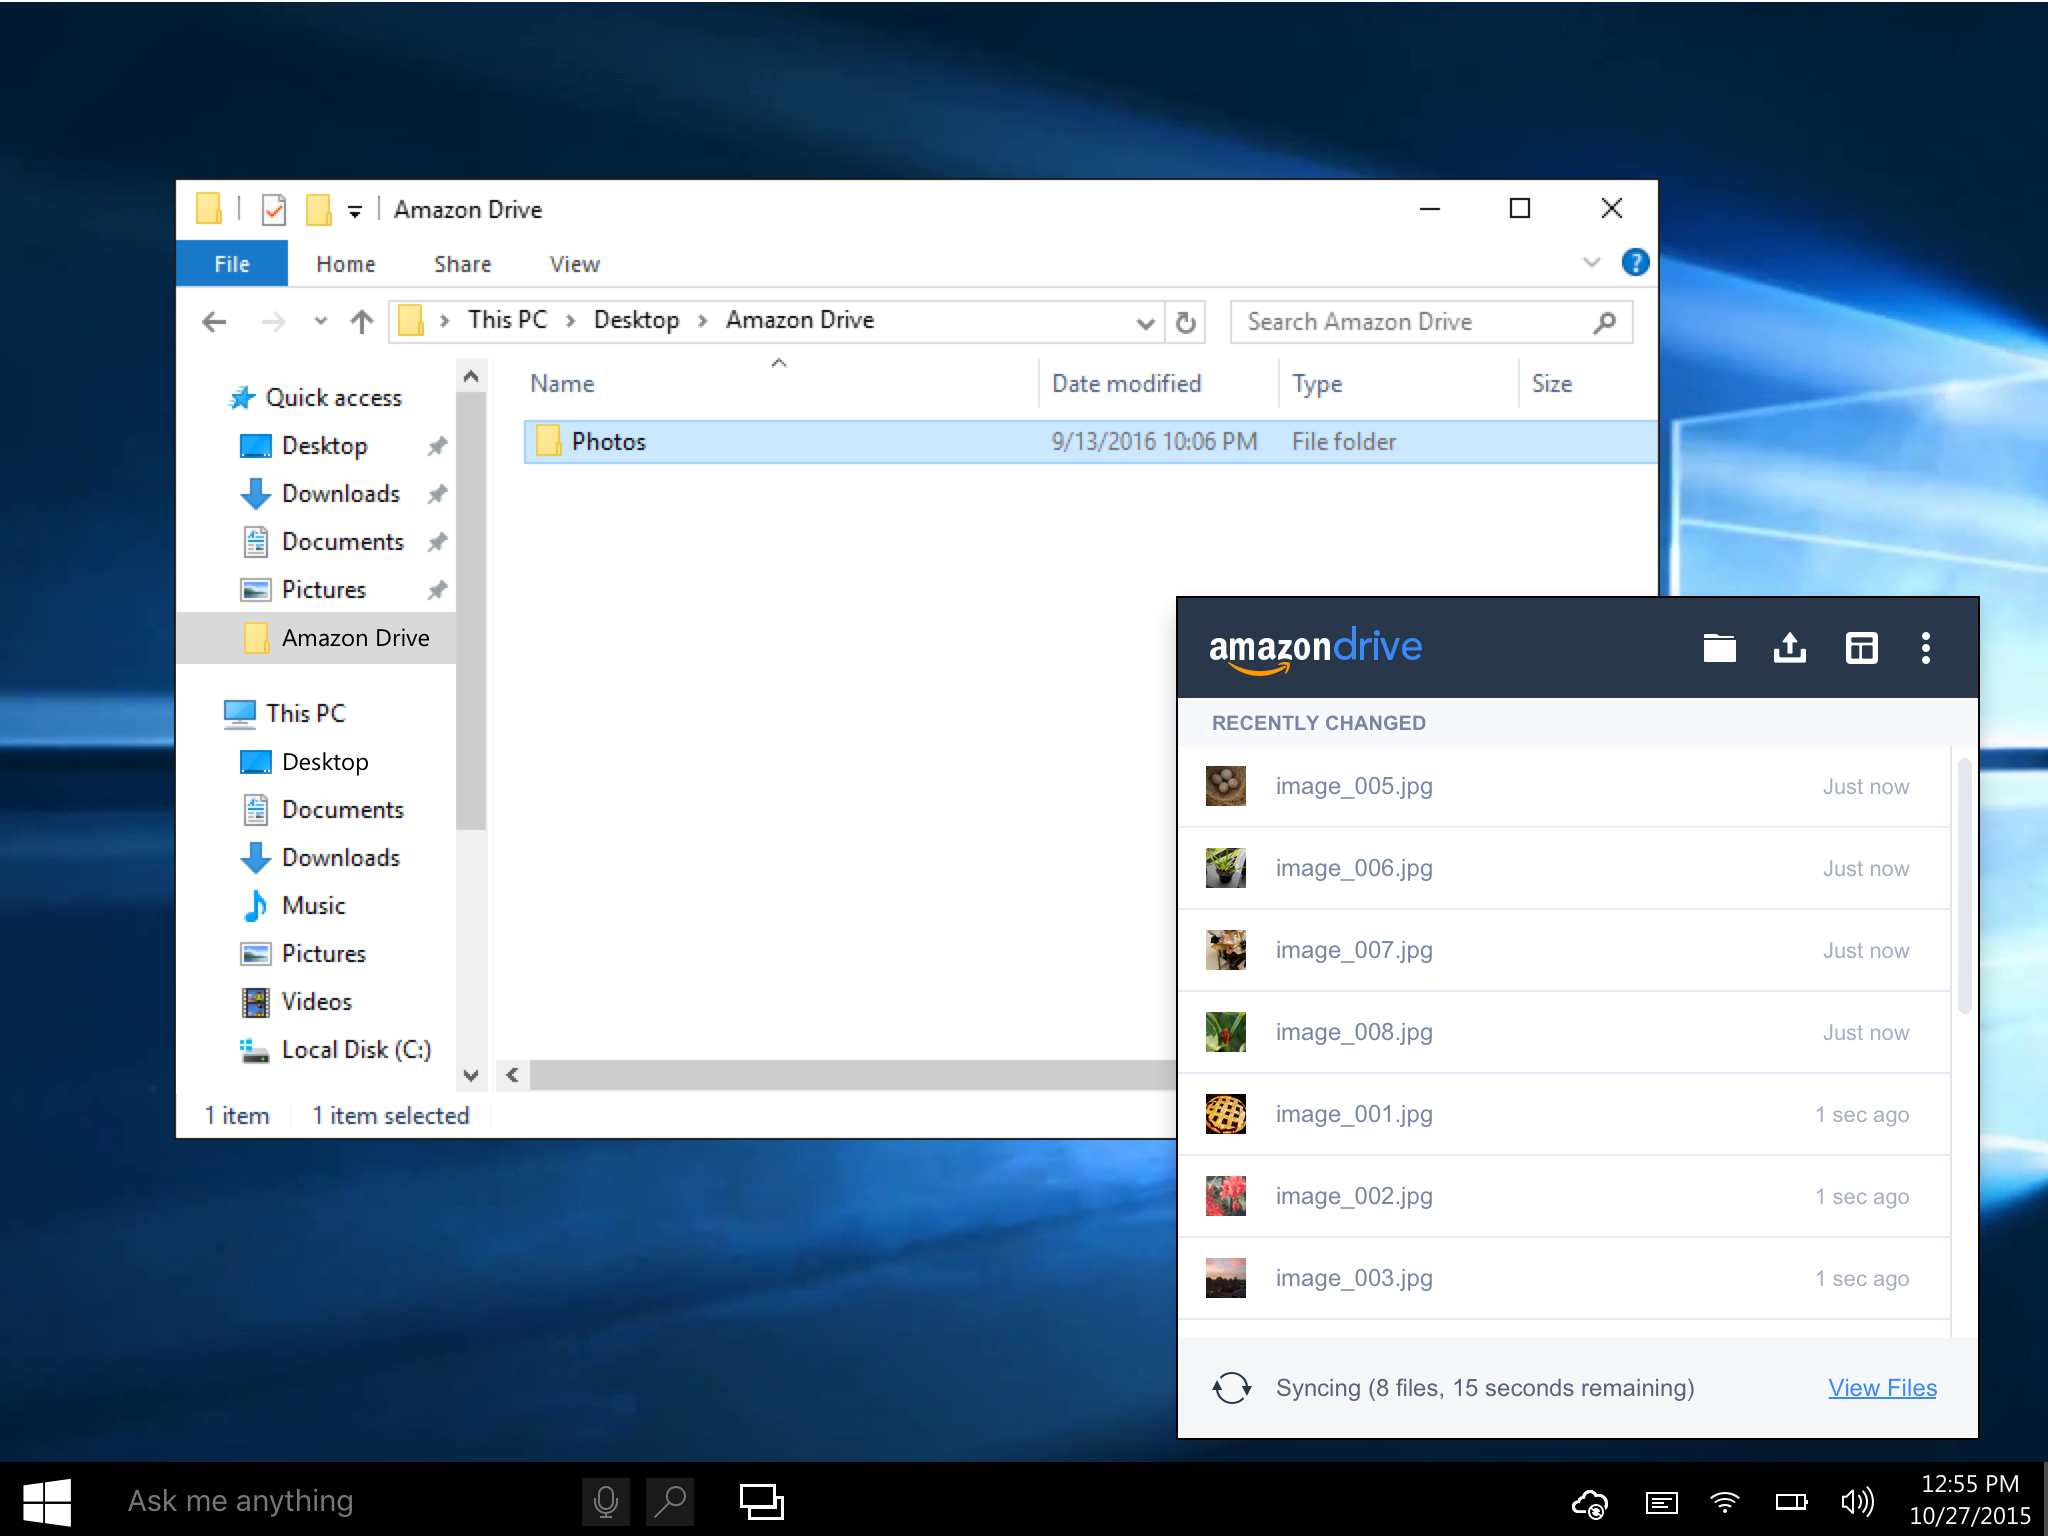Select Downloads under This PC
Viewport: 2048px width, 1536px height.
point(340,857)
